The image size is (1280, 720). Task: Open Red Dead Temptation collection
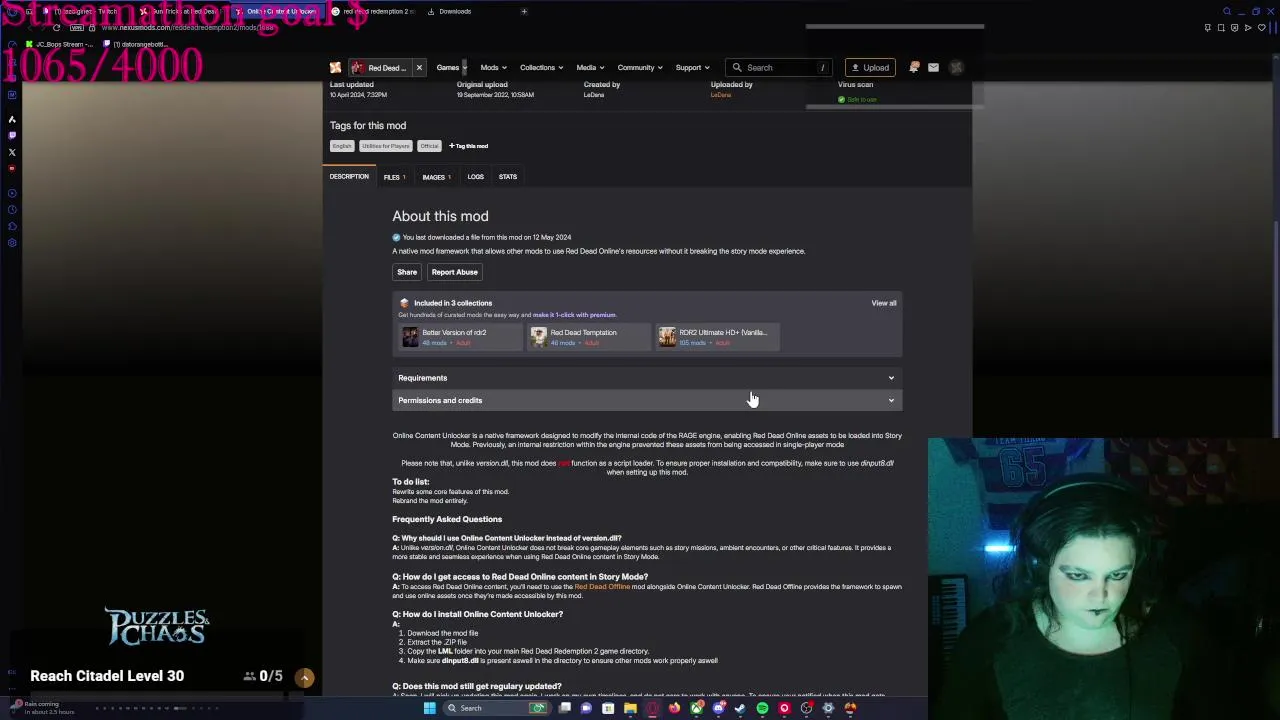589,337
